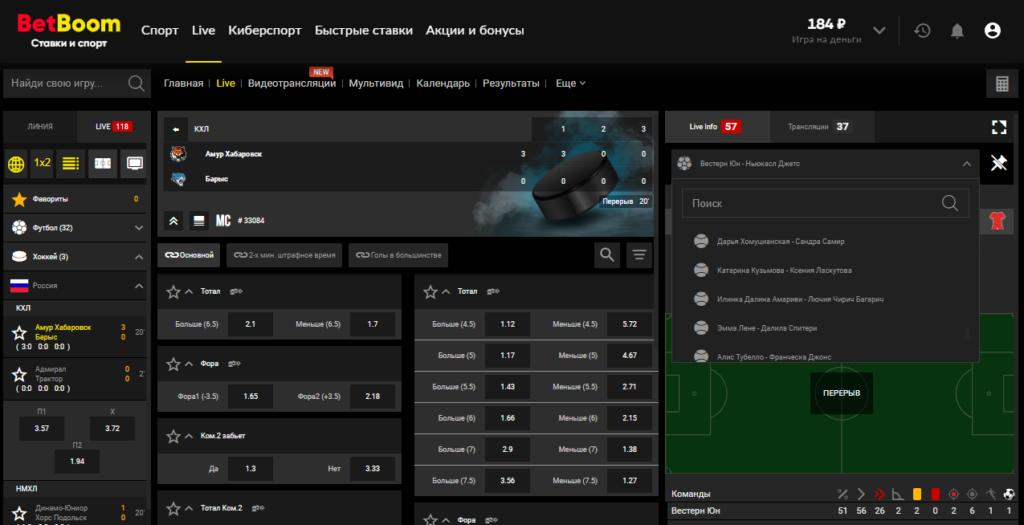Select the 1x2 view icon
The width and height of the screenshot is (1024, 525).
(42, 163)
